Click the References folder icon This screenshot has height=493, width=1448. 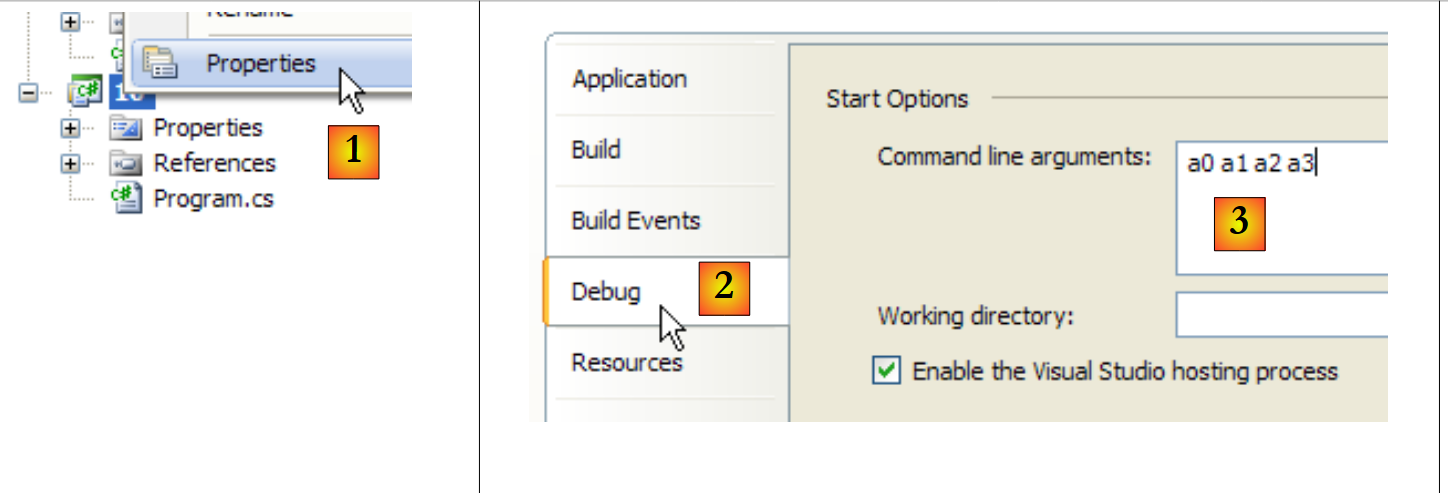point(125,163)
